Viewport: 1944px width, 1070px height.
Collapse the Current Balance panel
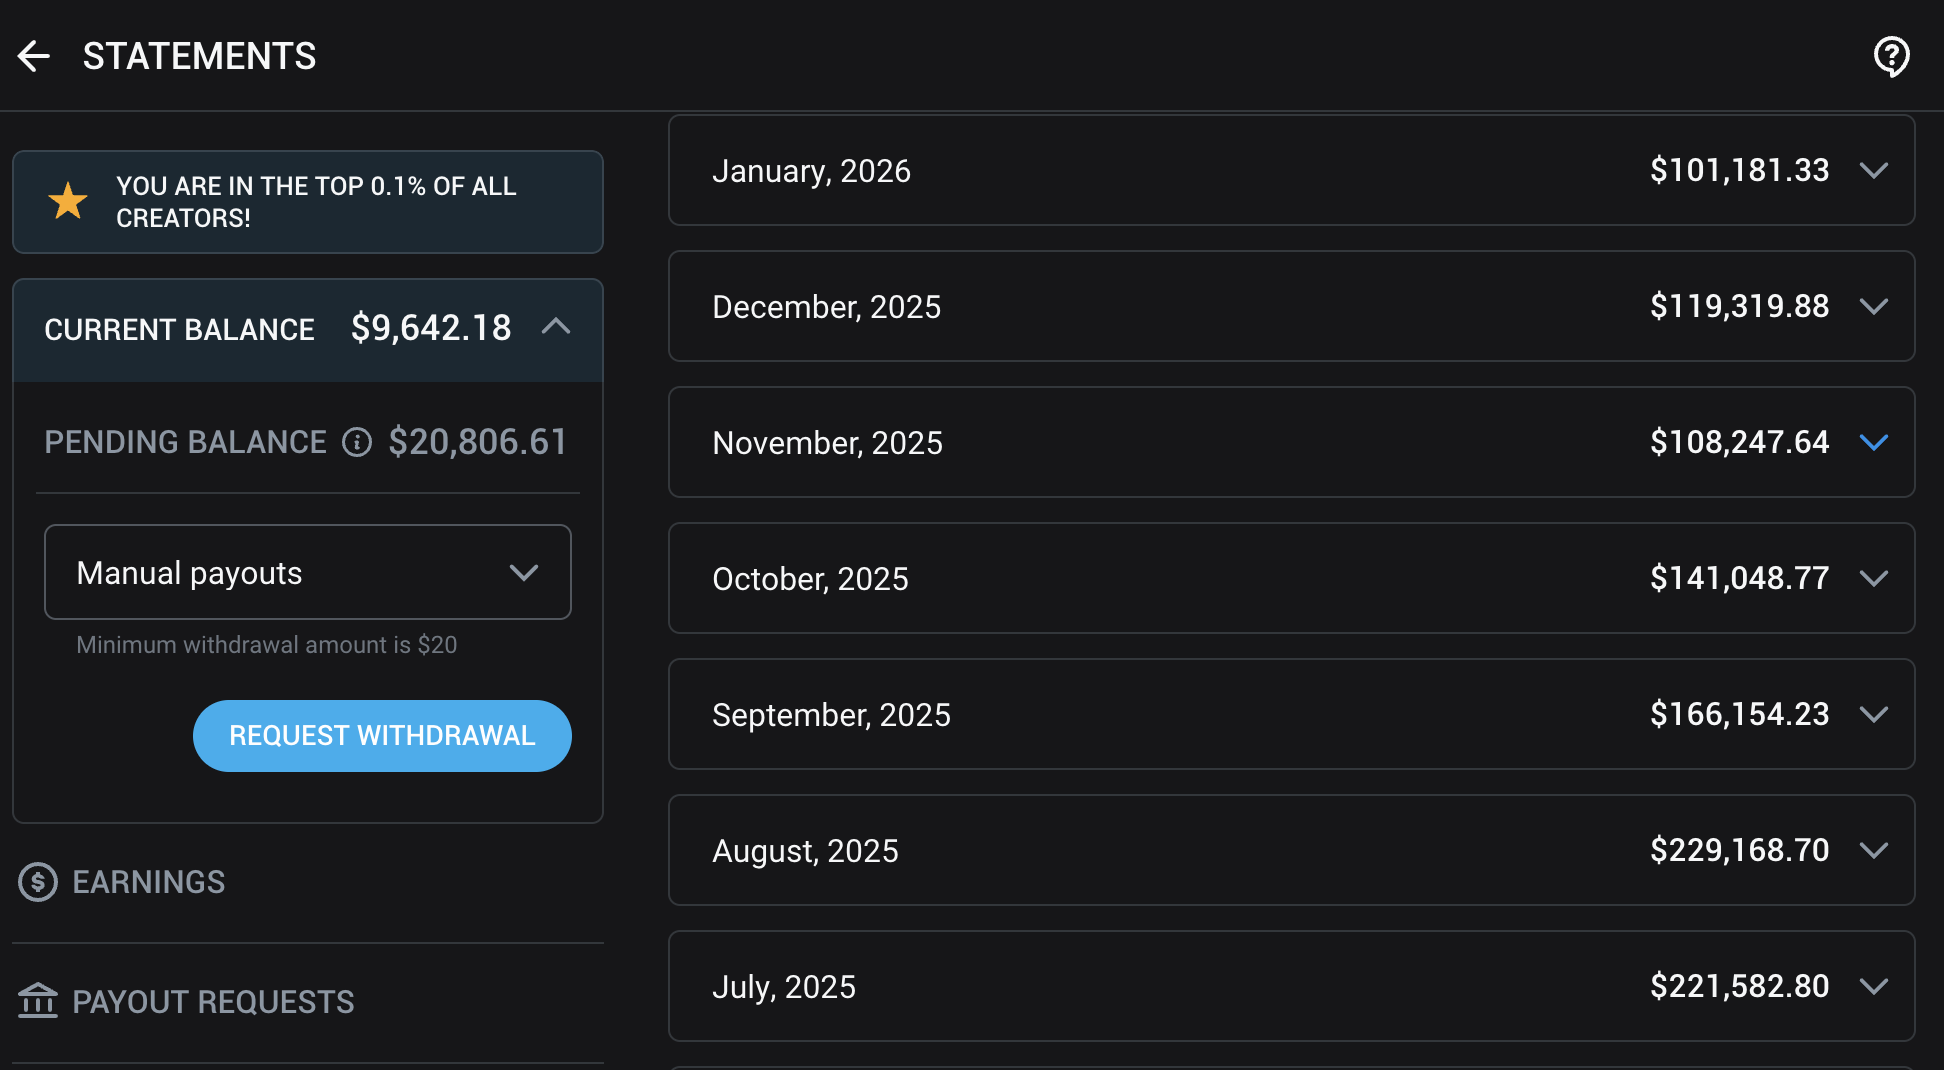557,328
